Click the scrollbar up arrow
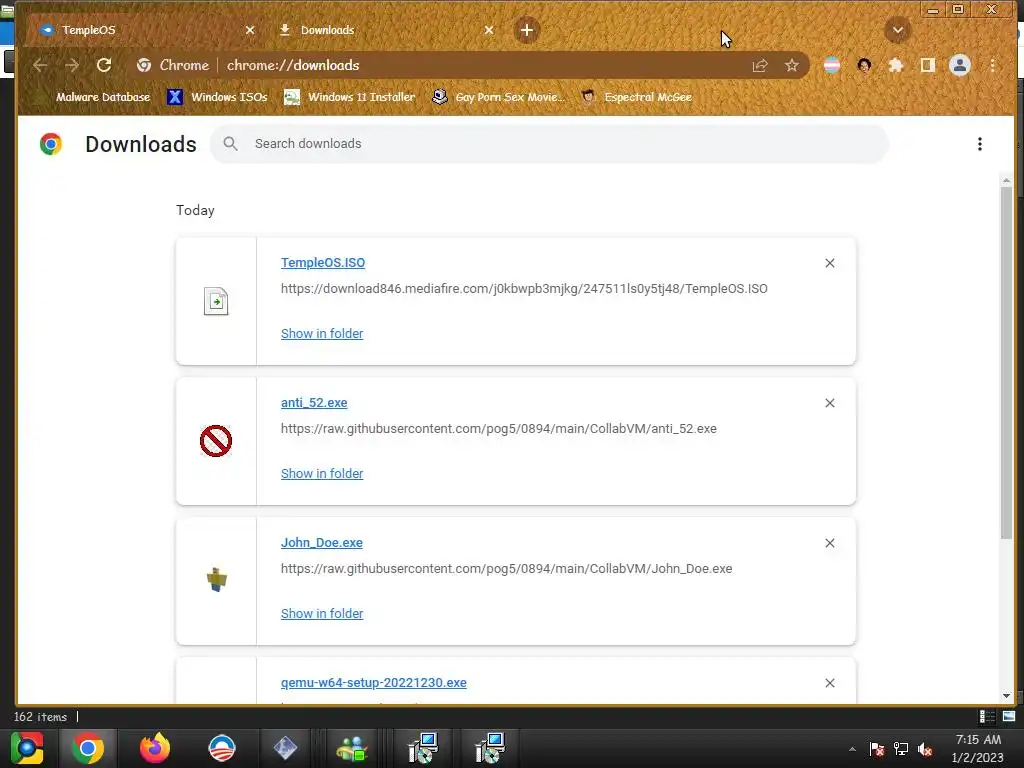Screen dimensions: 1024x768 (x=1006, y=180)
